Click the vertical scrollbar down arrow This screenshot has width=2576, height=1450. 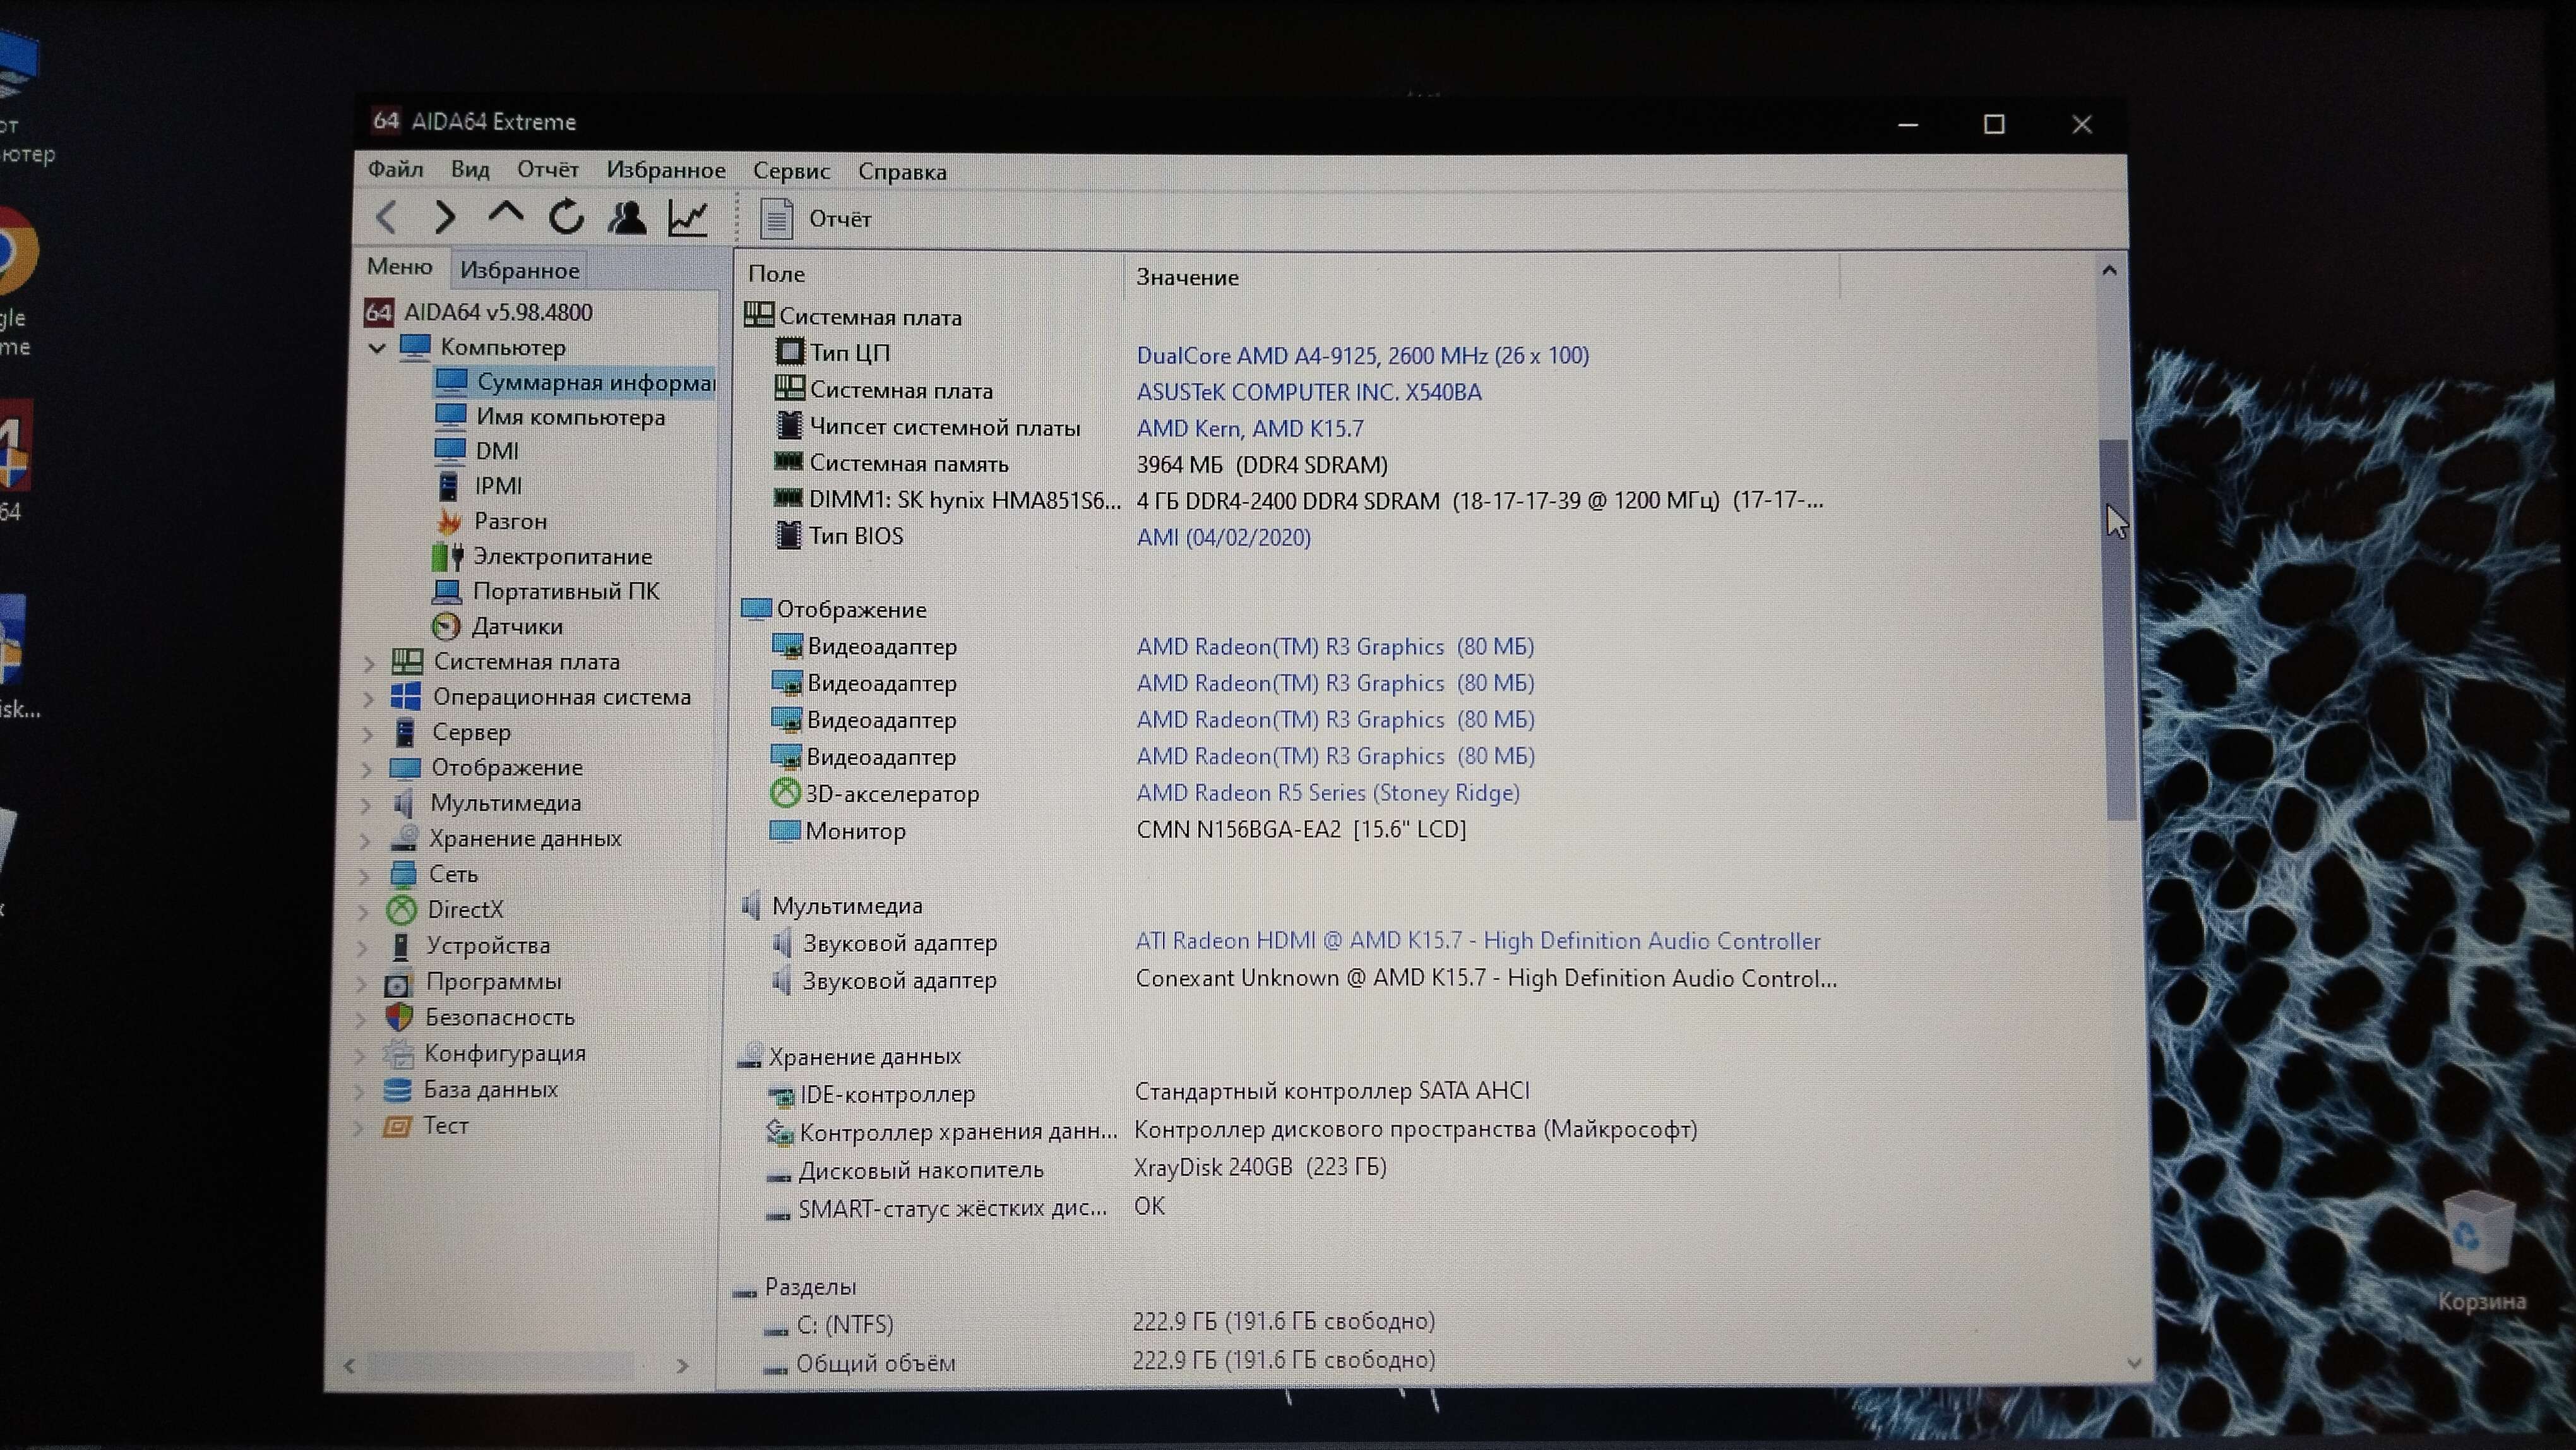click(2133, 1362)
